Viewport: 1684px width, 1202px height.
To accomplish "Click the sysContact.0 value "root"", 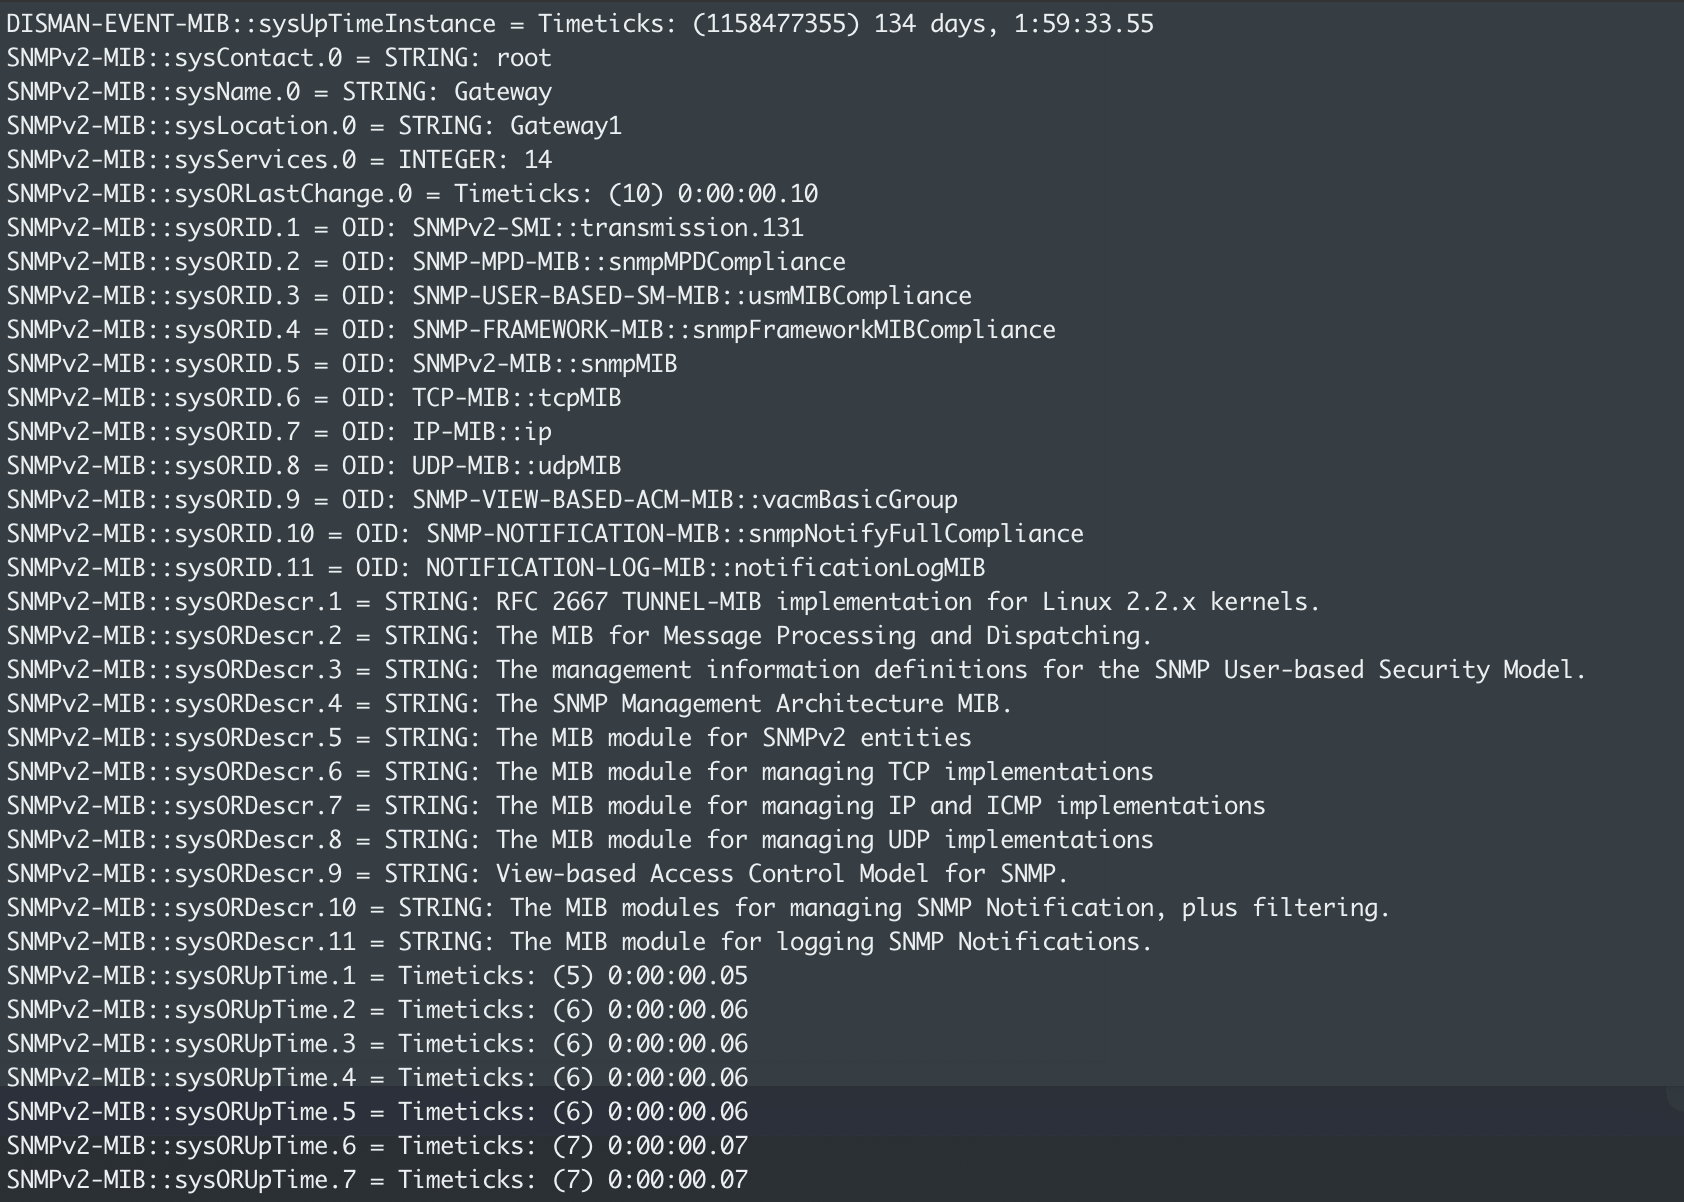I will pyautogui.click(x=523, y=58).
